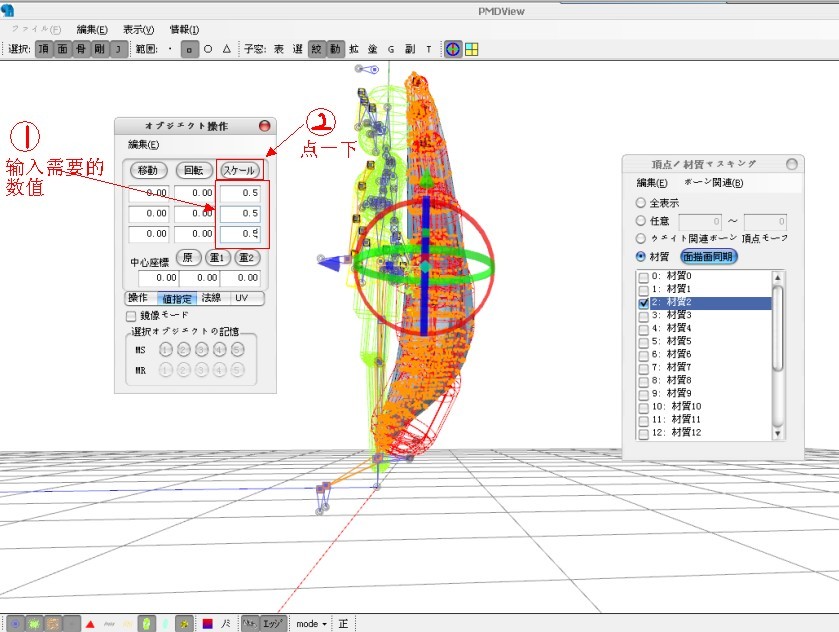This screenshot has height=632, width=839.
Task: Click the blue circle icon in bottom toolbar
Action: 16,623
